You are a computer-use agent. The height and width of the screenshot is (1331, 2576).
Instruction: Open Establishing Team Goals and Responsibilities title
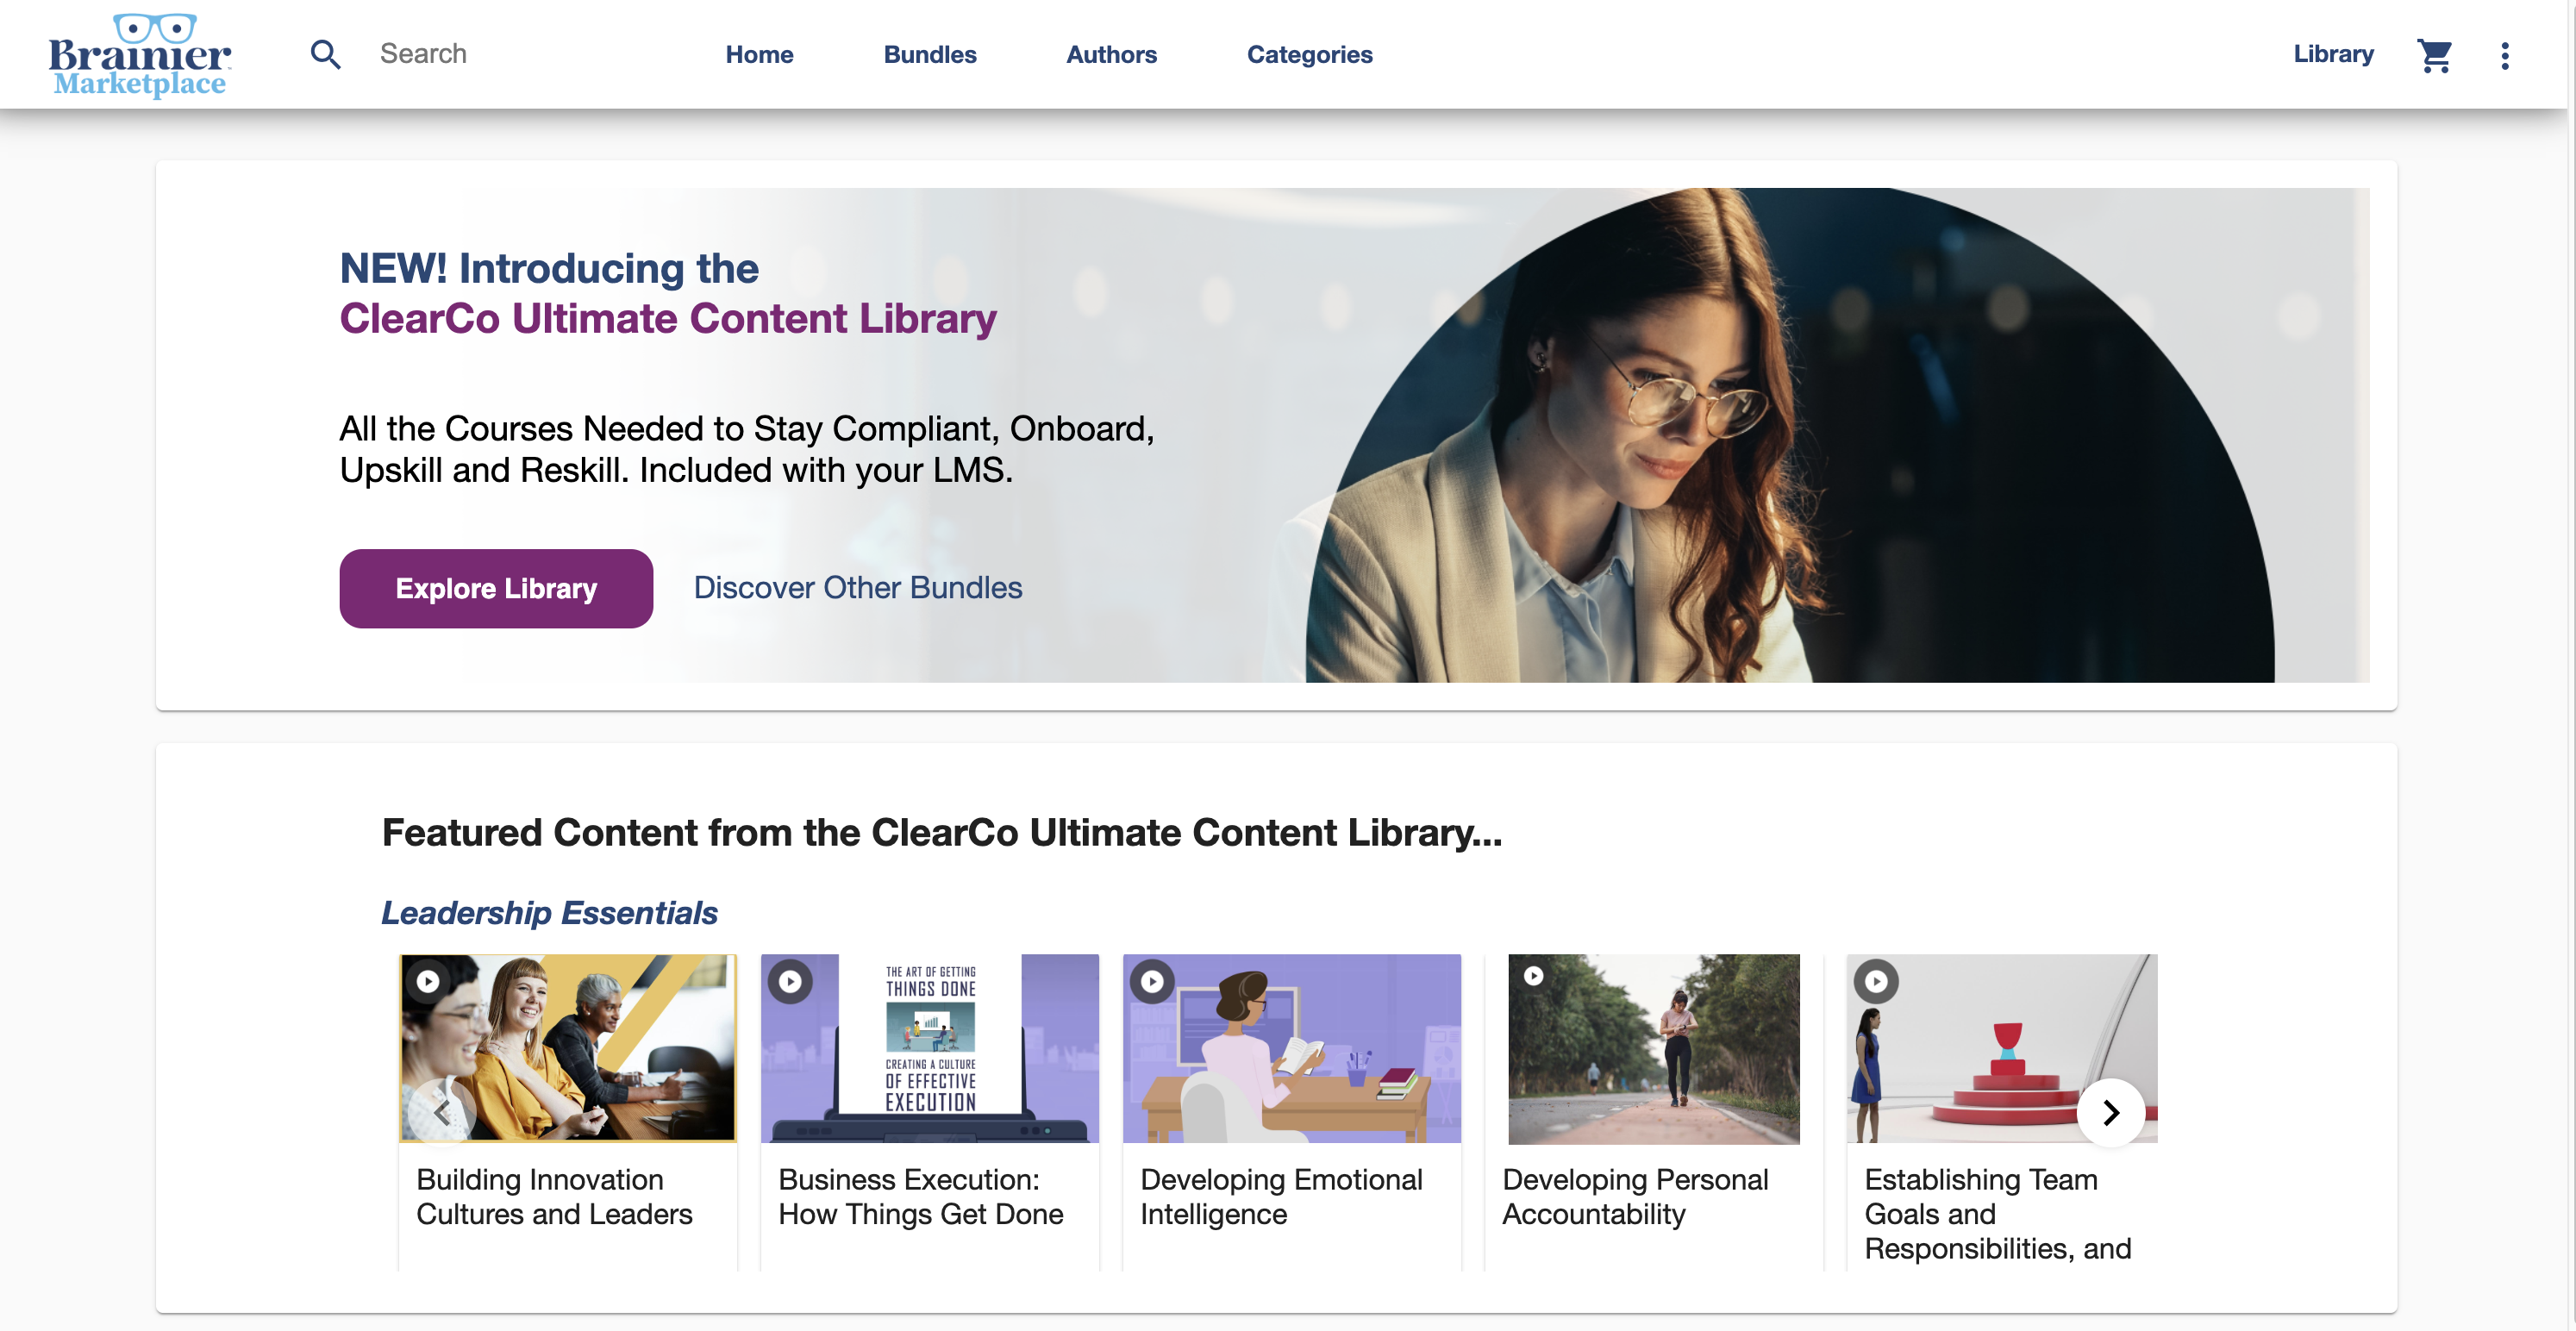click(1997, 1213)
